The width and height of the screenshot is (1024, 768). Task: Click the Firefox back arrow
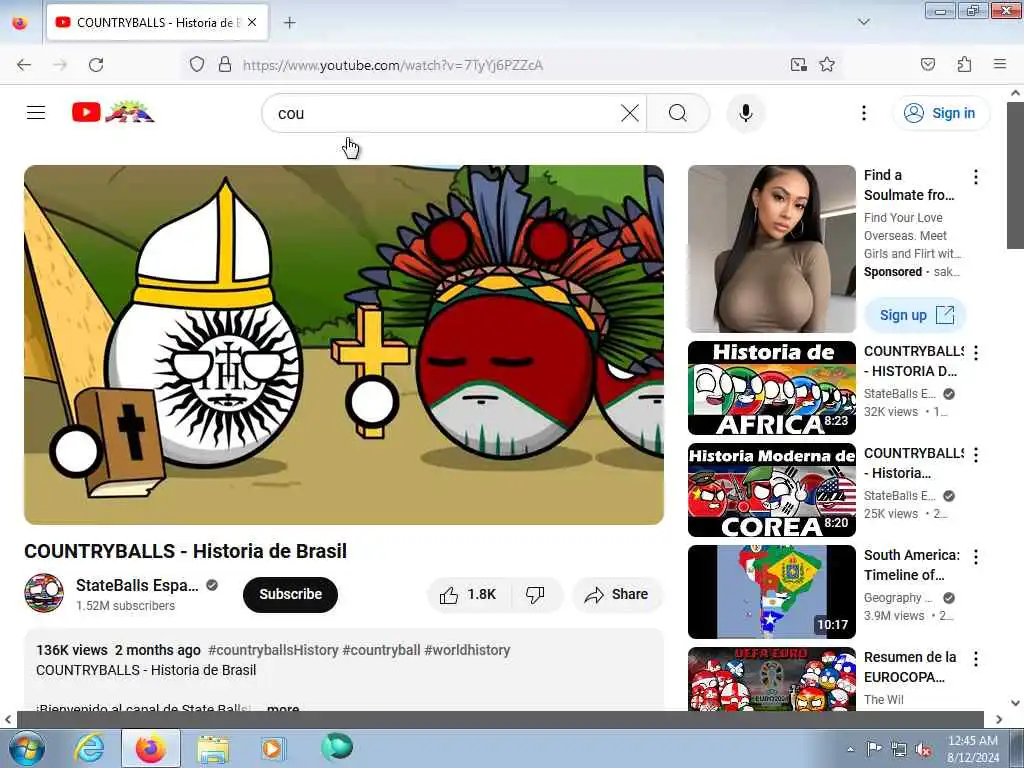(24, 65)
